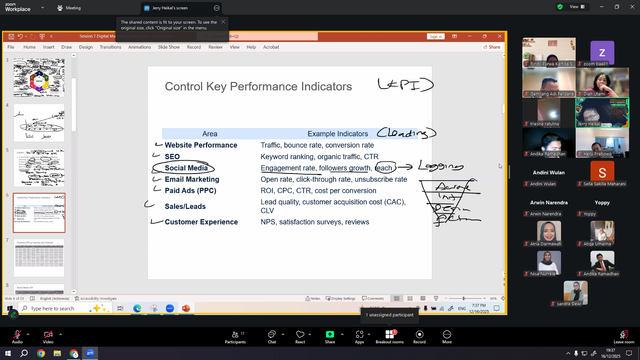Screen dimensions: 640x360
Task: Expand the Video options arrow
Action: (60, 334)
